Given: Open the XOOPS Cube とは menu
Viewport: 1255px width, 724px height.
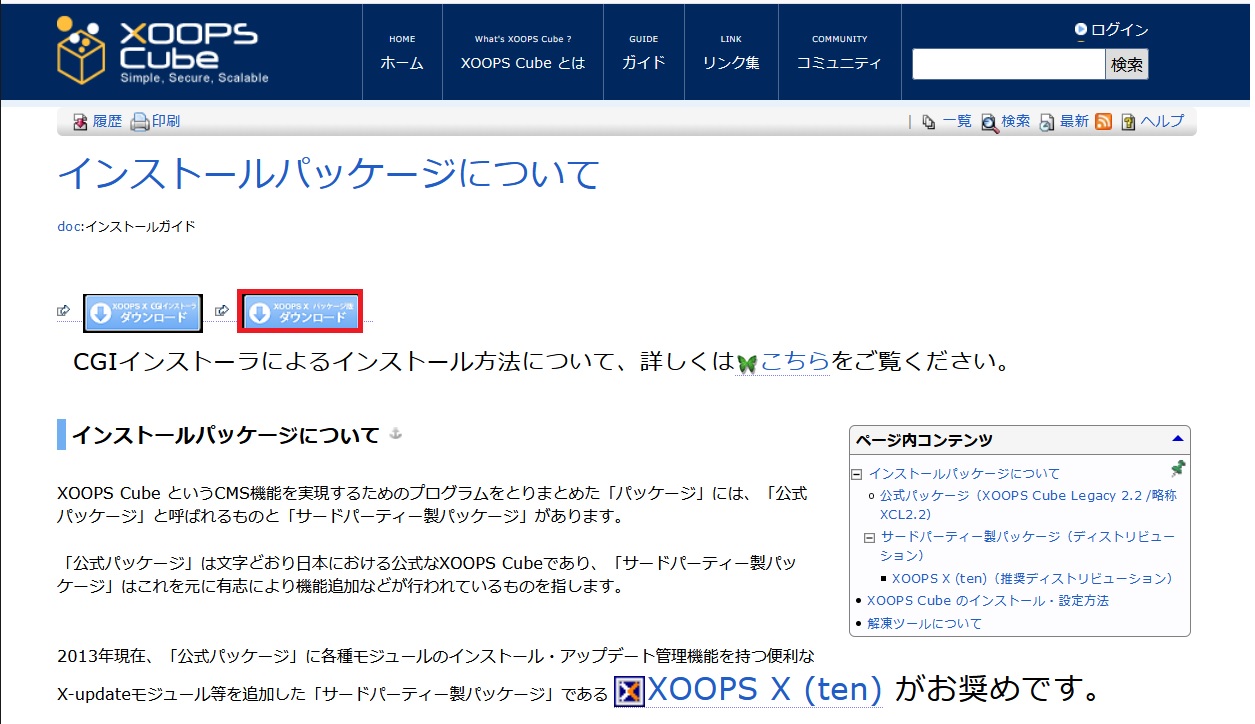Looking at the screenshot, I should coord(523,53).
